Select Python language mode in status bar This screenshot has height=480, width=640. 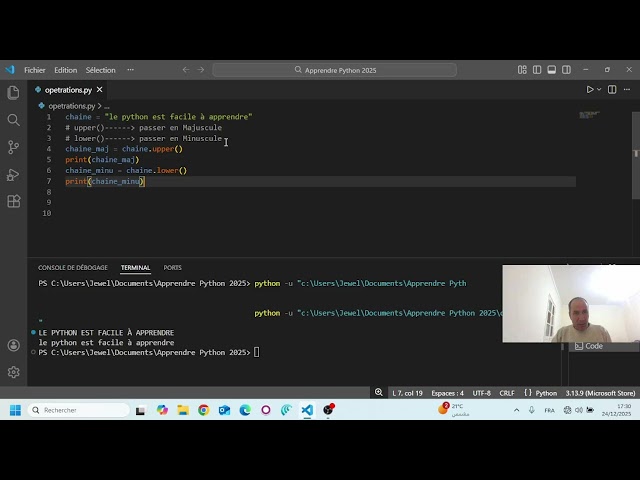[546, 393]
